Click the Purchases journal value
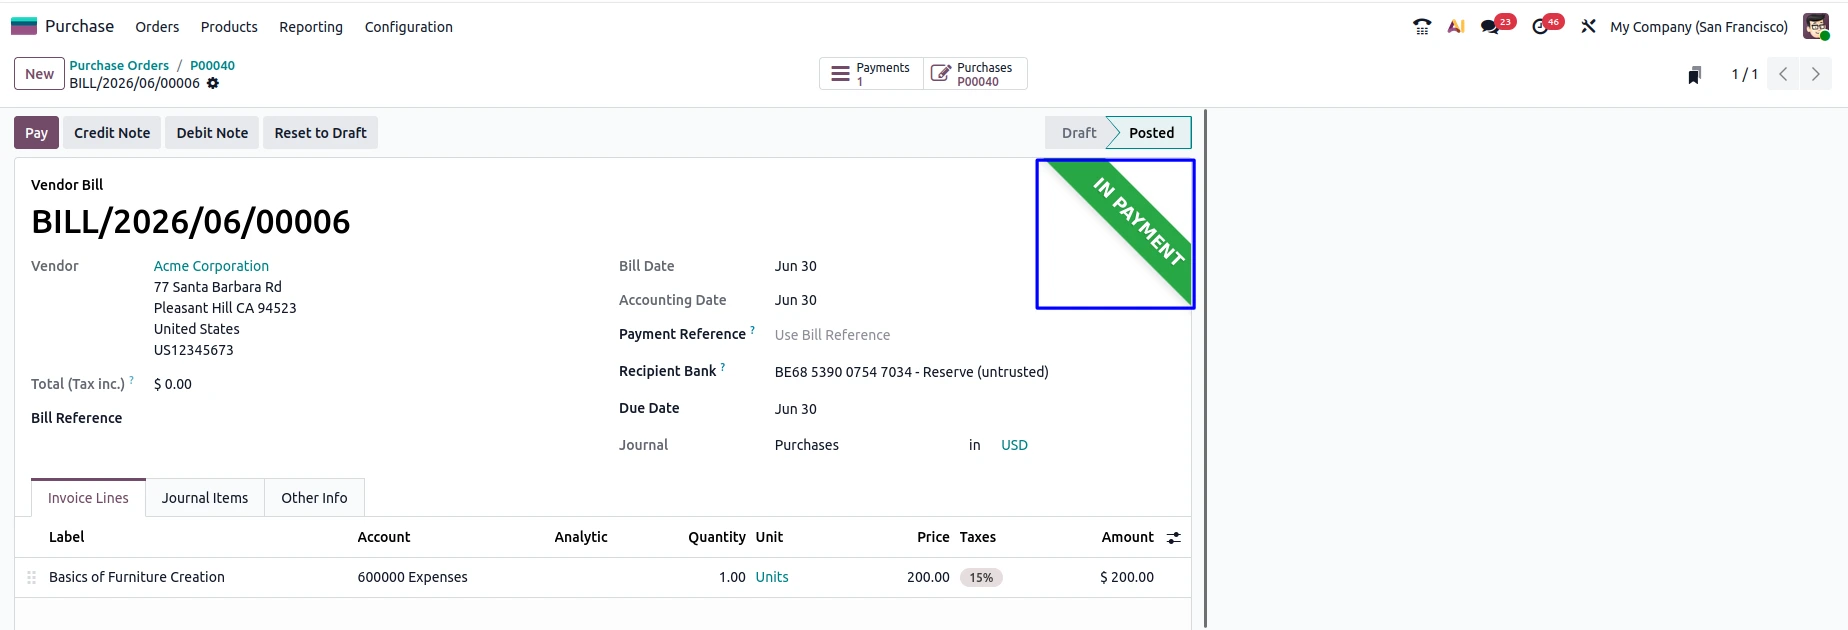The height and width of the screenshot is (630, 1848). click(x=806, y=445)
